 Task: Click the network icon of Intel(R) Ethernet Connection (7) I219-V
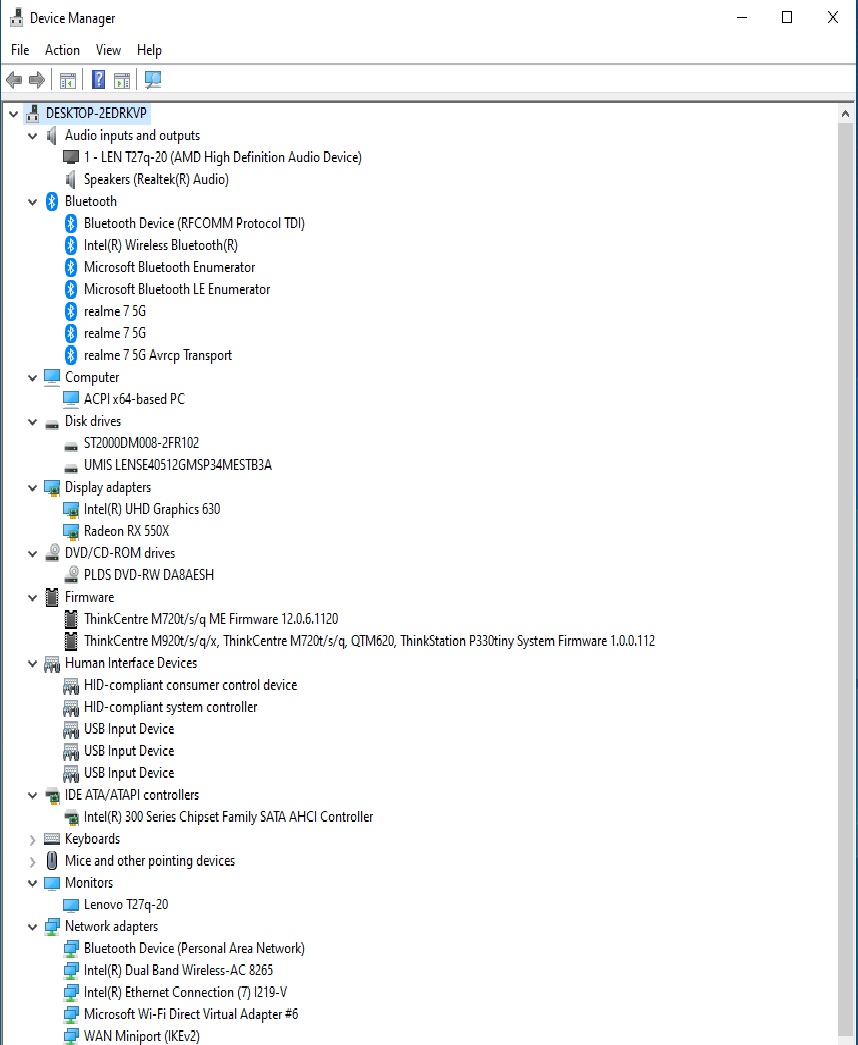point(71,992)
